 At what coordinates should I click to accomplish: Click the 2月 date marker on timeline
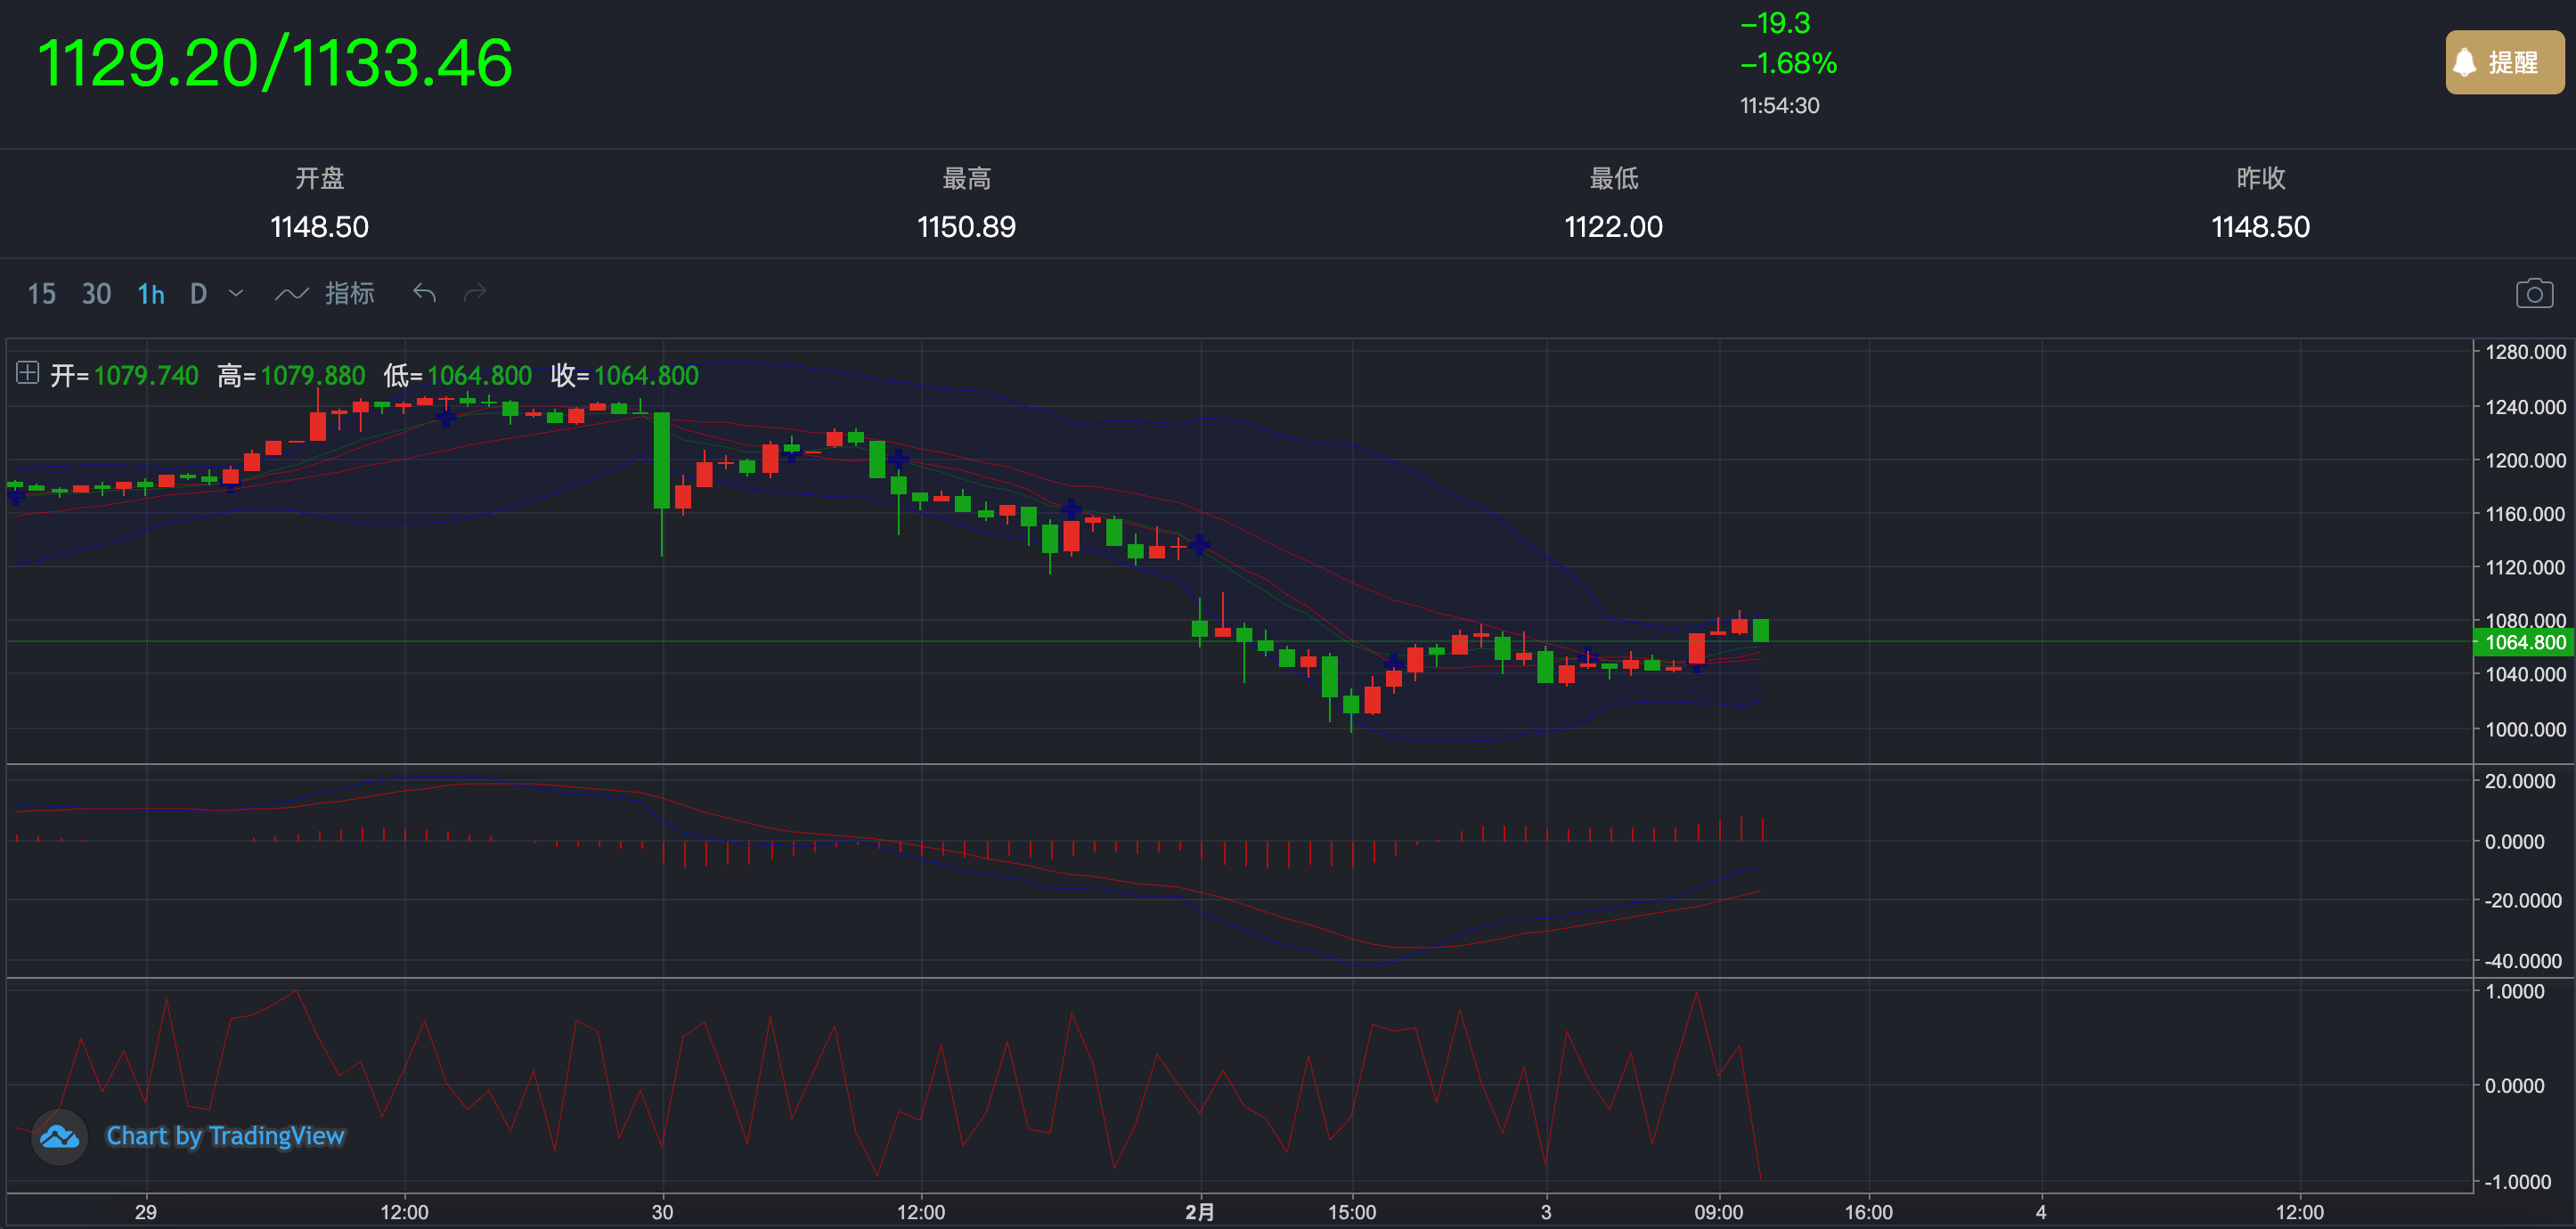[x=1199, y=1212]
